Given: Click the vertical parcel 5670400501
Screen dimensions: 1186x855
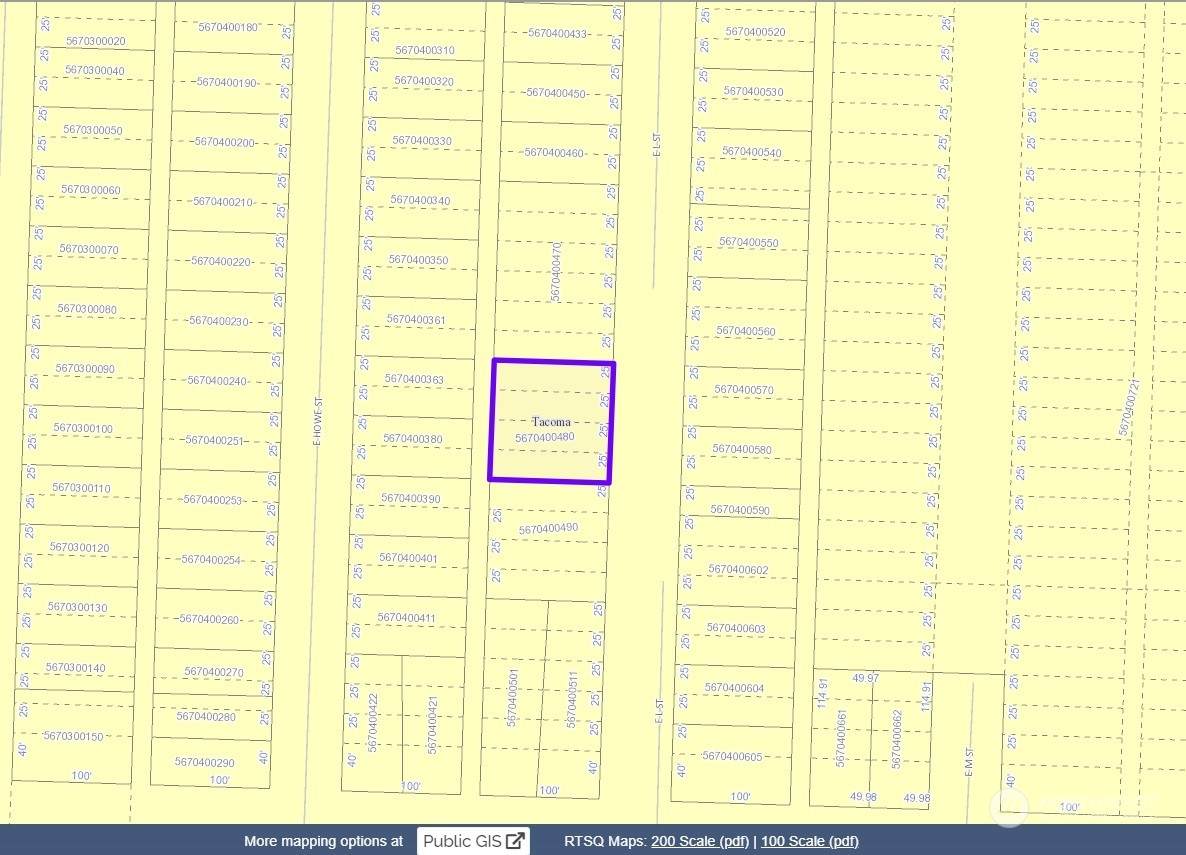Looking at the screenshot, I should (x=513, y=698).
